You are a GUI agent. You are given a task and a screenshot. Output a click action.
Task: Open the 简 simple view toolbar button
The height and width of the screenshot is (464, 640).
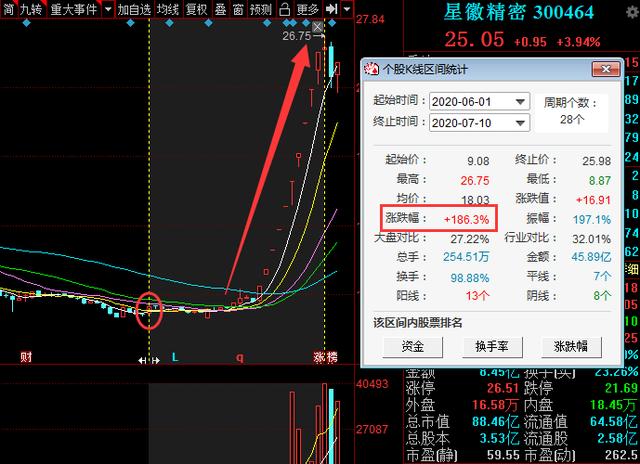[x=8, y=9]
